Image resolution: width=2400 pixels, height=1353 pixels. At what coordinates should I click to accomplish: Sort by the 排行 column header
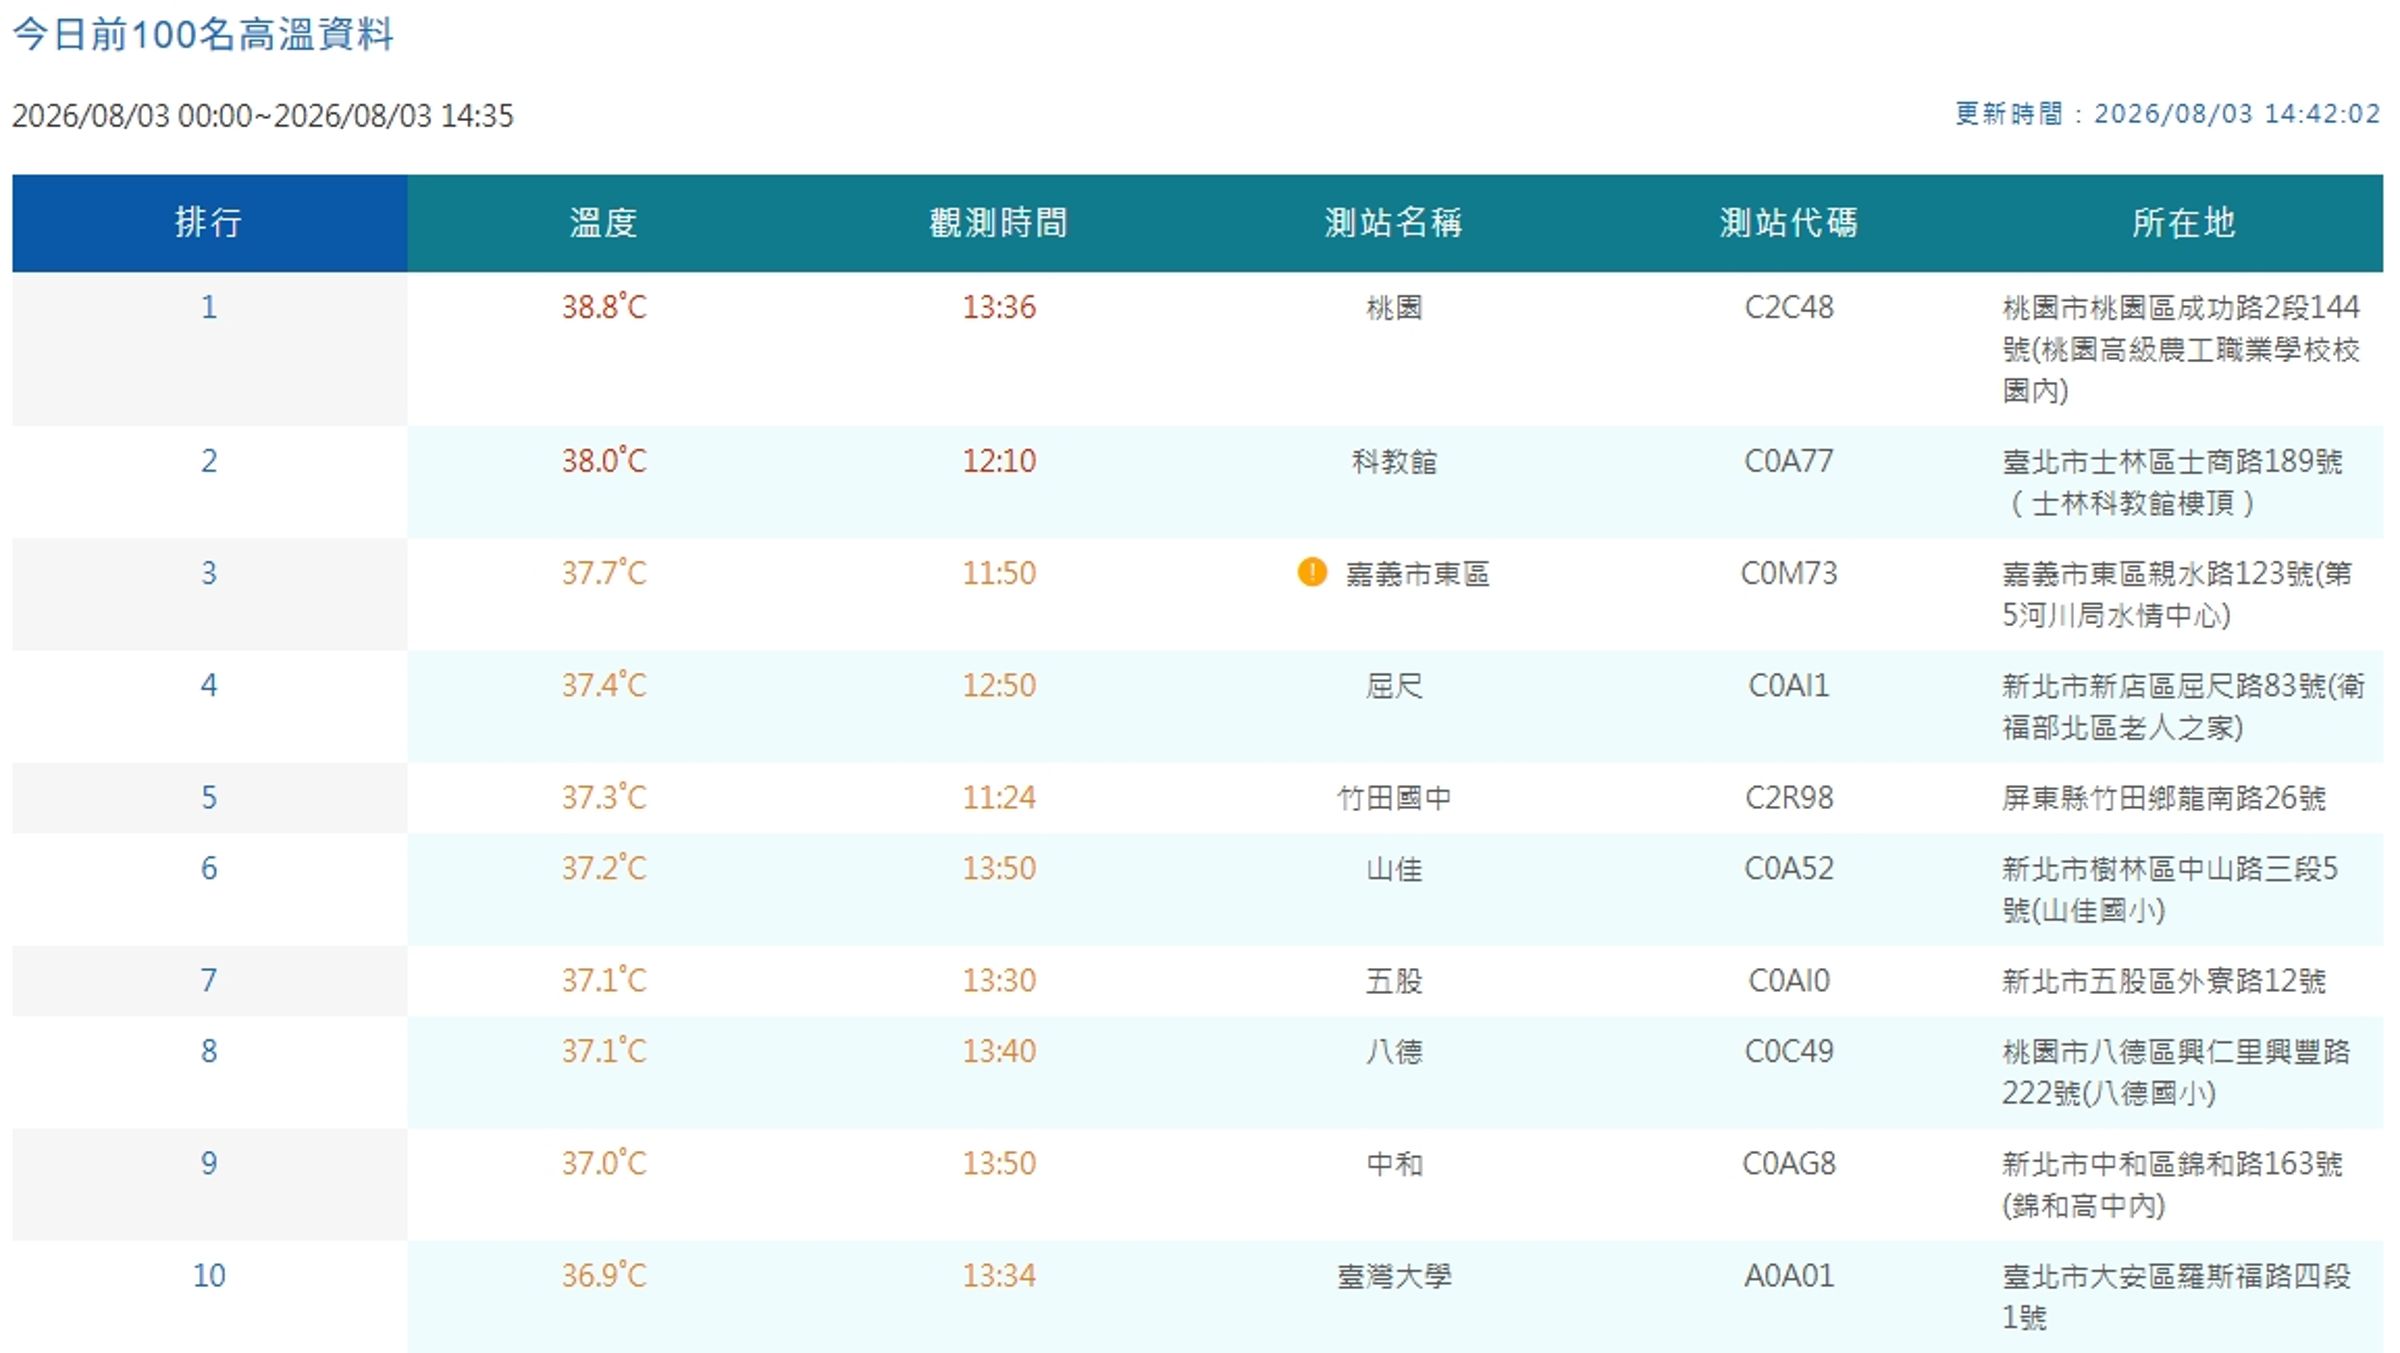(x=209, y=222)
